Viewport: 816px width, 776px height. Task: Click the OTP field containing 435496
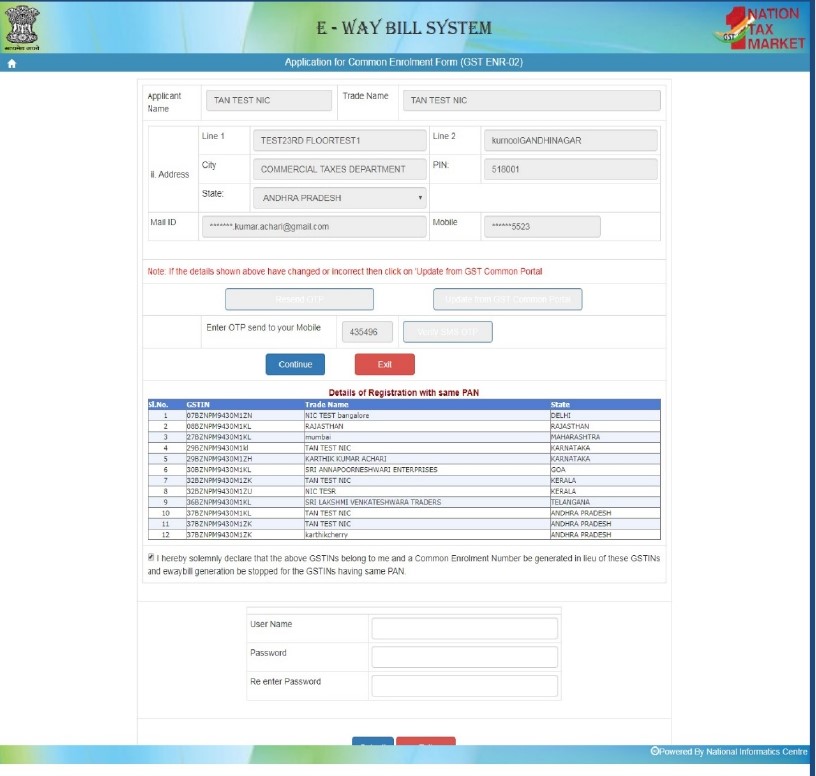tap(367, 332)
